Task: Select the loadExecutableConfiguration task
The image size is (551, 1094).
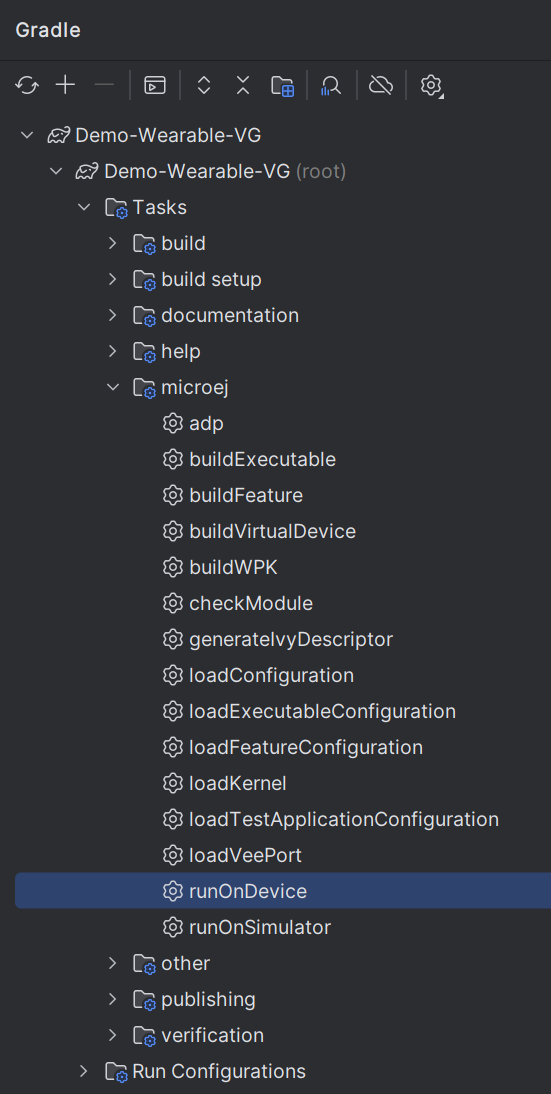Action: coord(322,712)
